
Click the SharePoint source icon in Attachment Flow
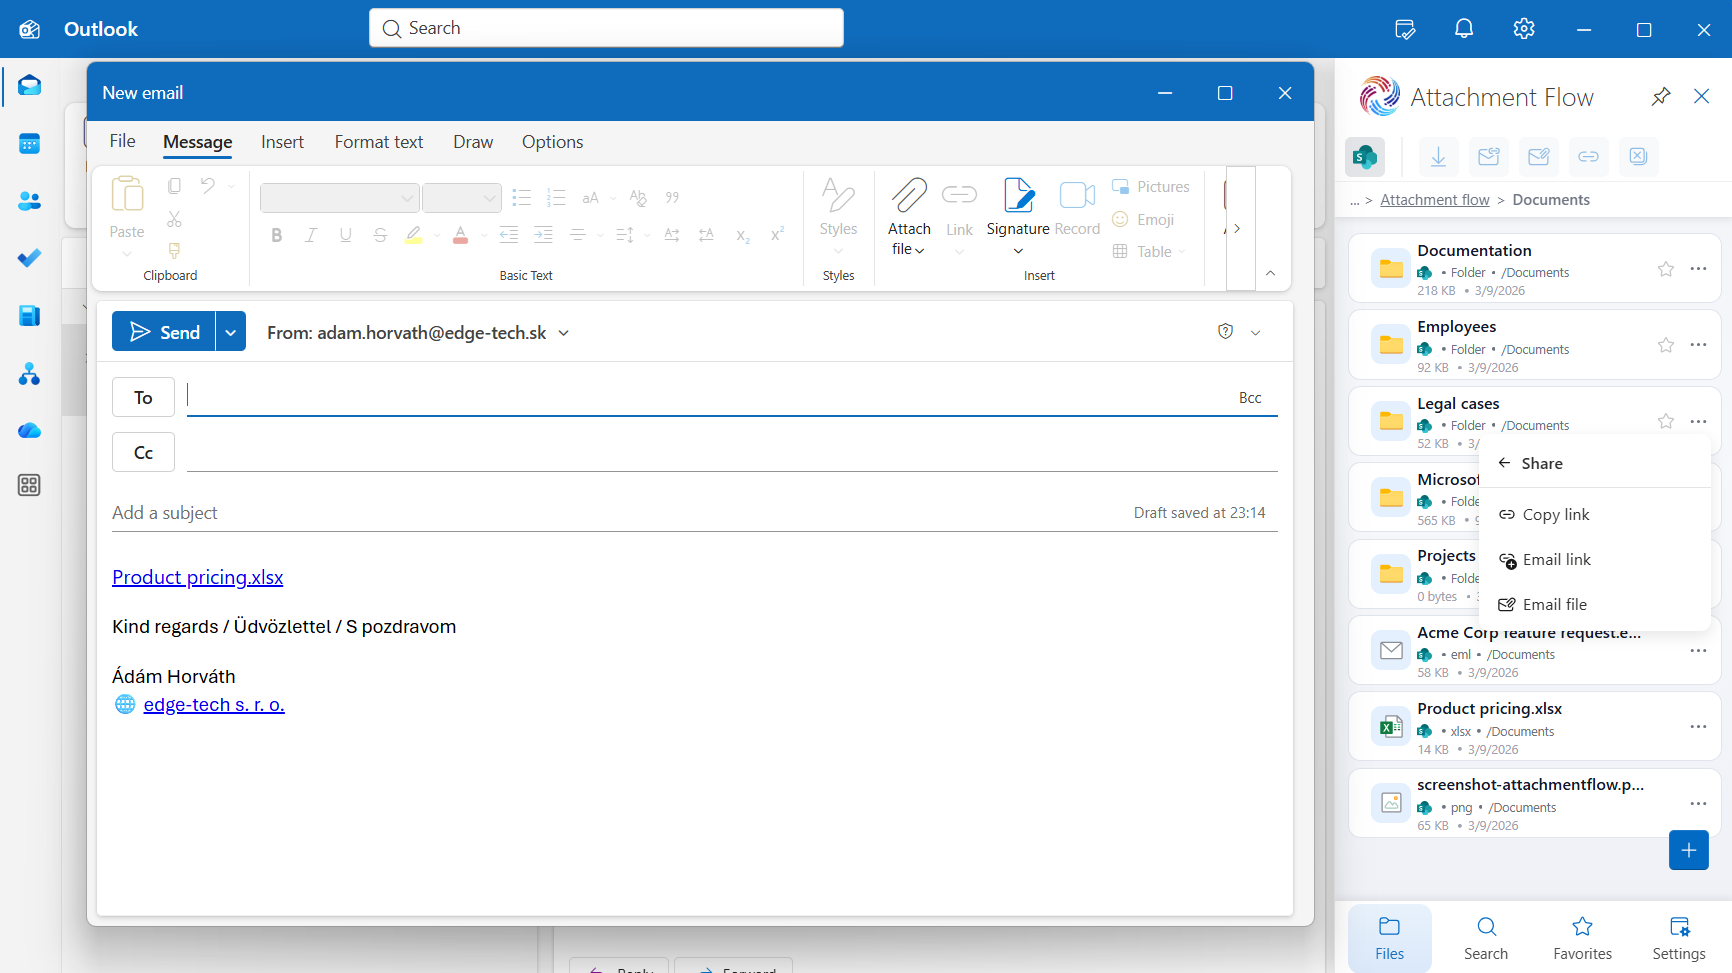point(1365,156)
